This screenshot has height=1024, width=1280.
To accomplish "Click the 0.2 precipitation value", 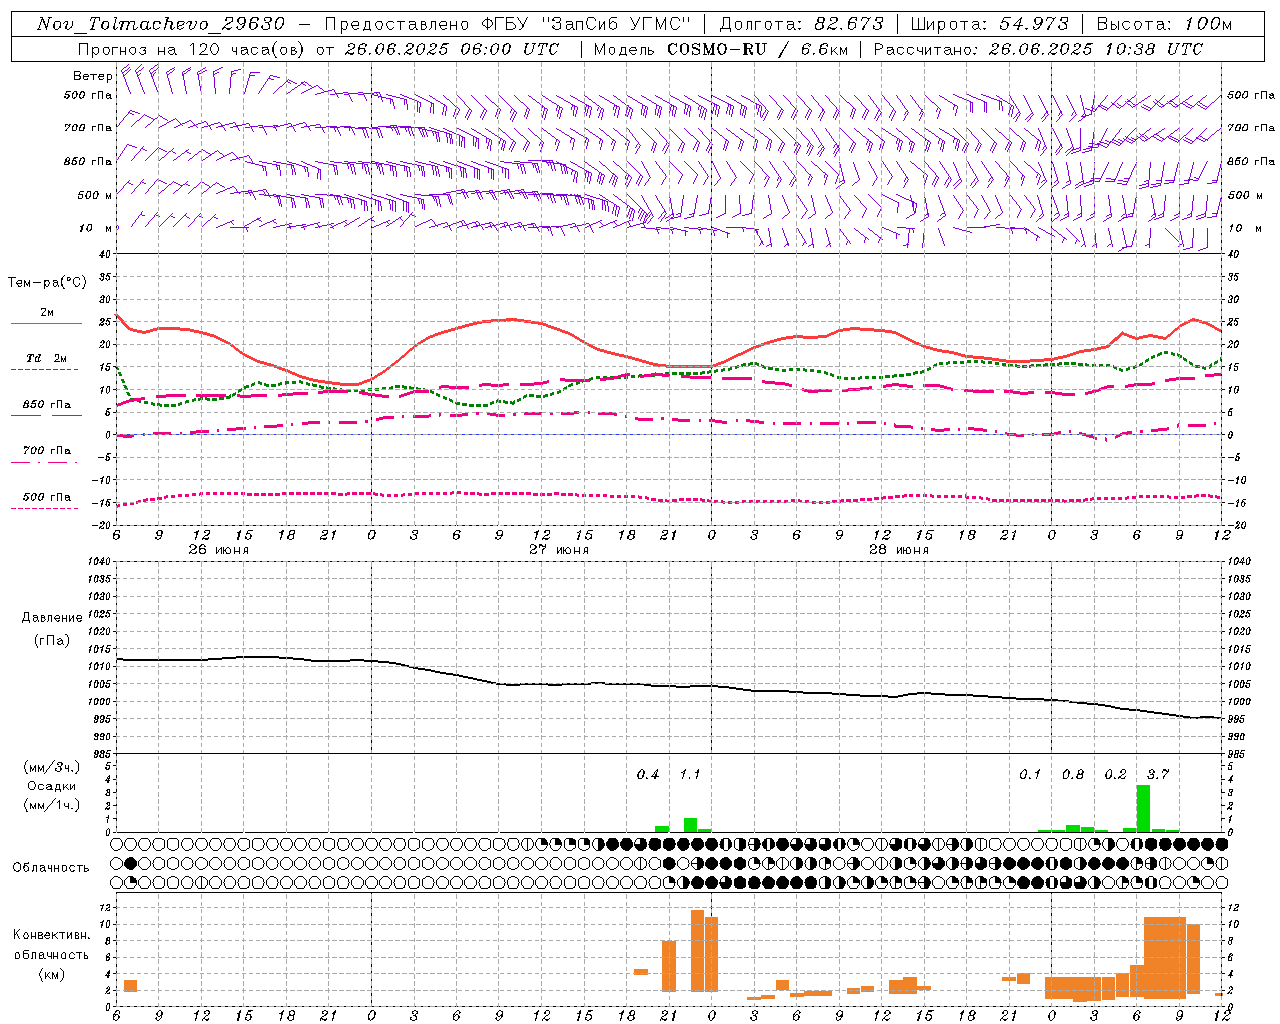I will click(x=1115, y=774).
